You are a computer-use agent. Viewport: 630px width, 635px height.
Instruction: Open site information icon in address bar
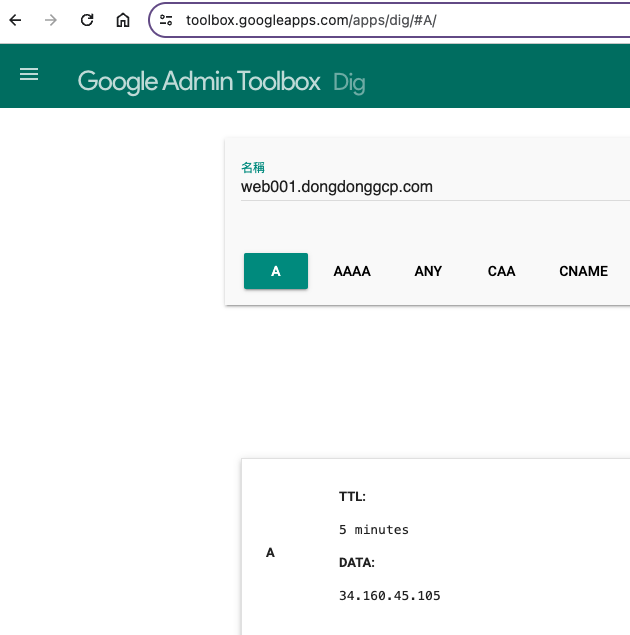167,20
